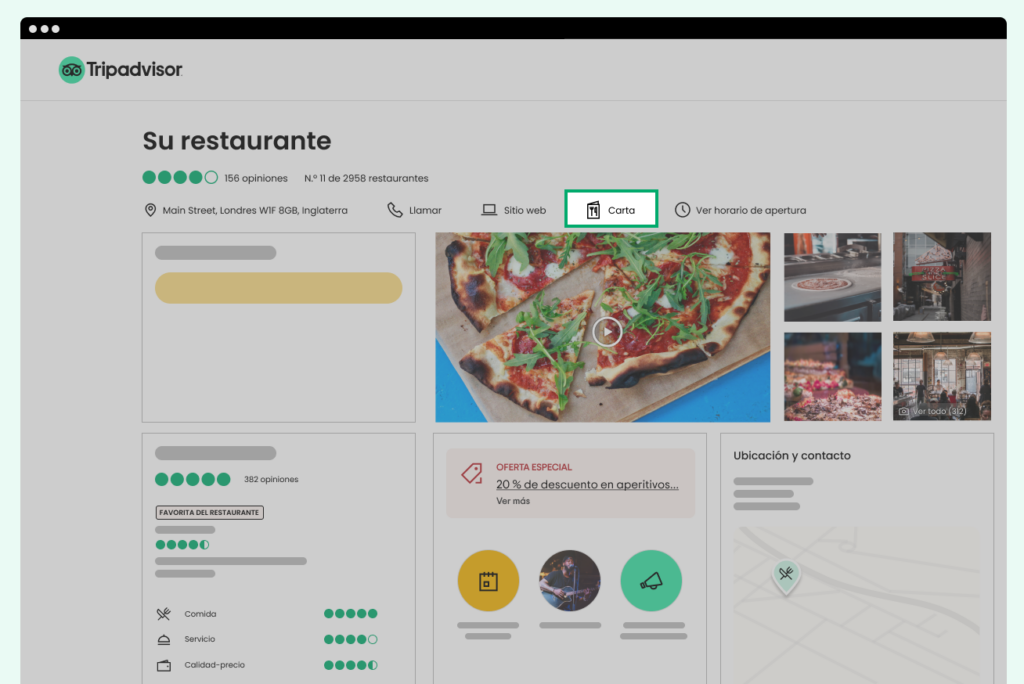This screenshot has height=684, width=1024.
Task: Click the five-bubble rating beside 382 opiniones
Action: [x=193, y=480]
